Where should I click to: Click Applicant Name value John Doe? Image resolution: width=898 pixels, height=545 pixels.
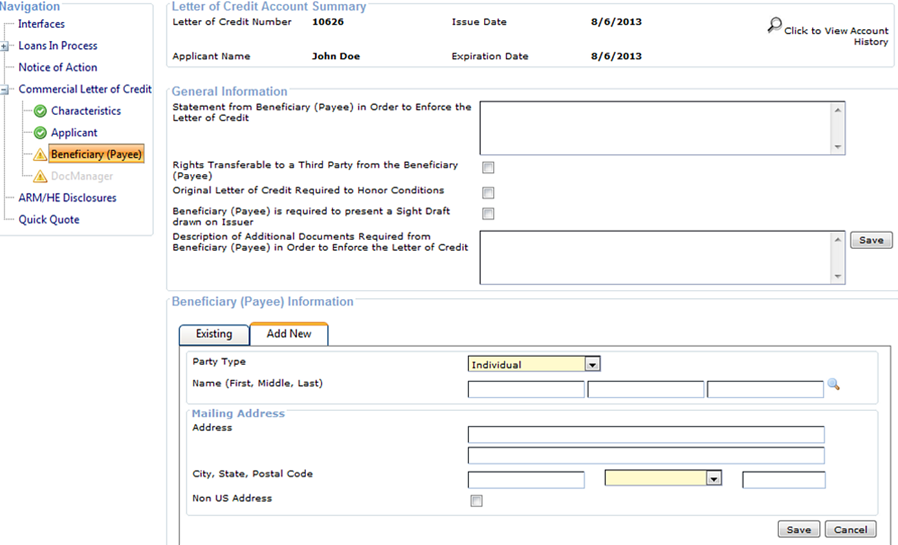(x=336, y=56)
